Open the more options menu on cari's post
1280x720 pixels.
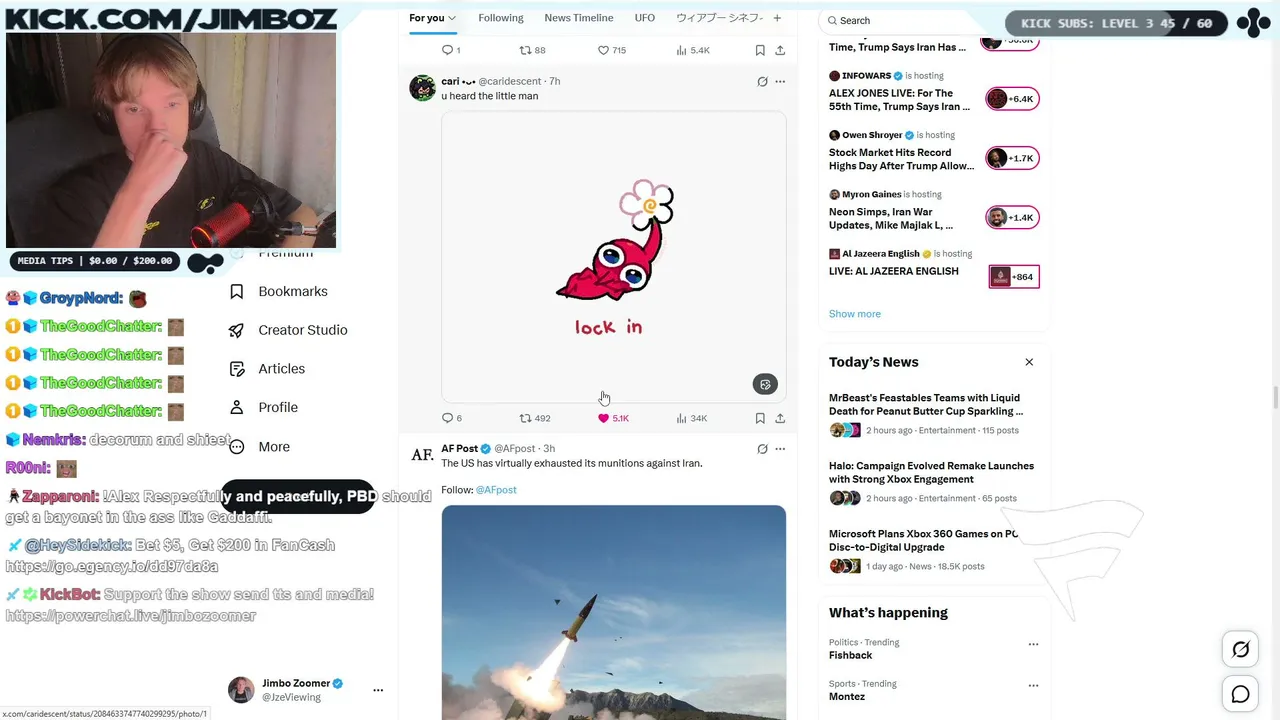(x=780, y=82)
